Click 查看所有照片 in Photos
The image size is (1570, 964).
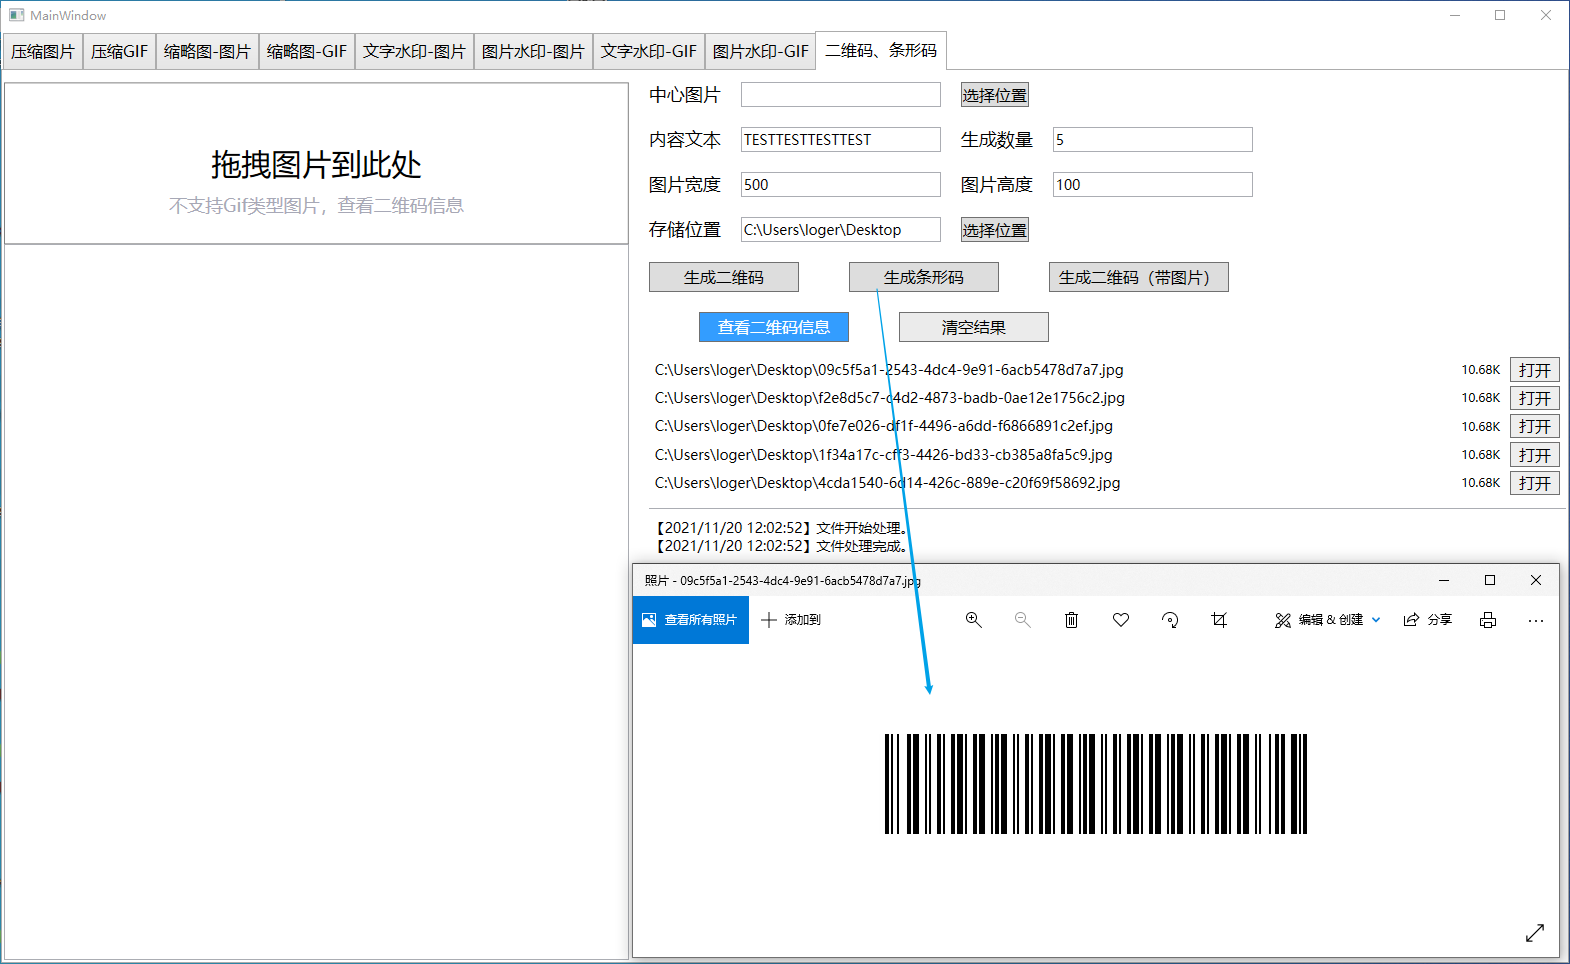coord(691,620)
